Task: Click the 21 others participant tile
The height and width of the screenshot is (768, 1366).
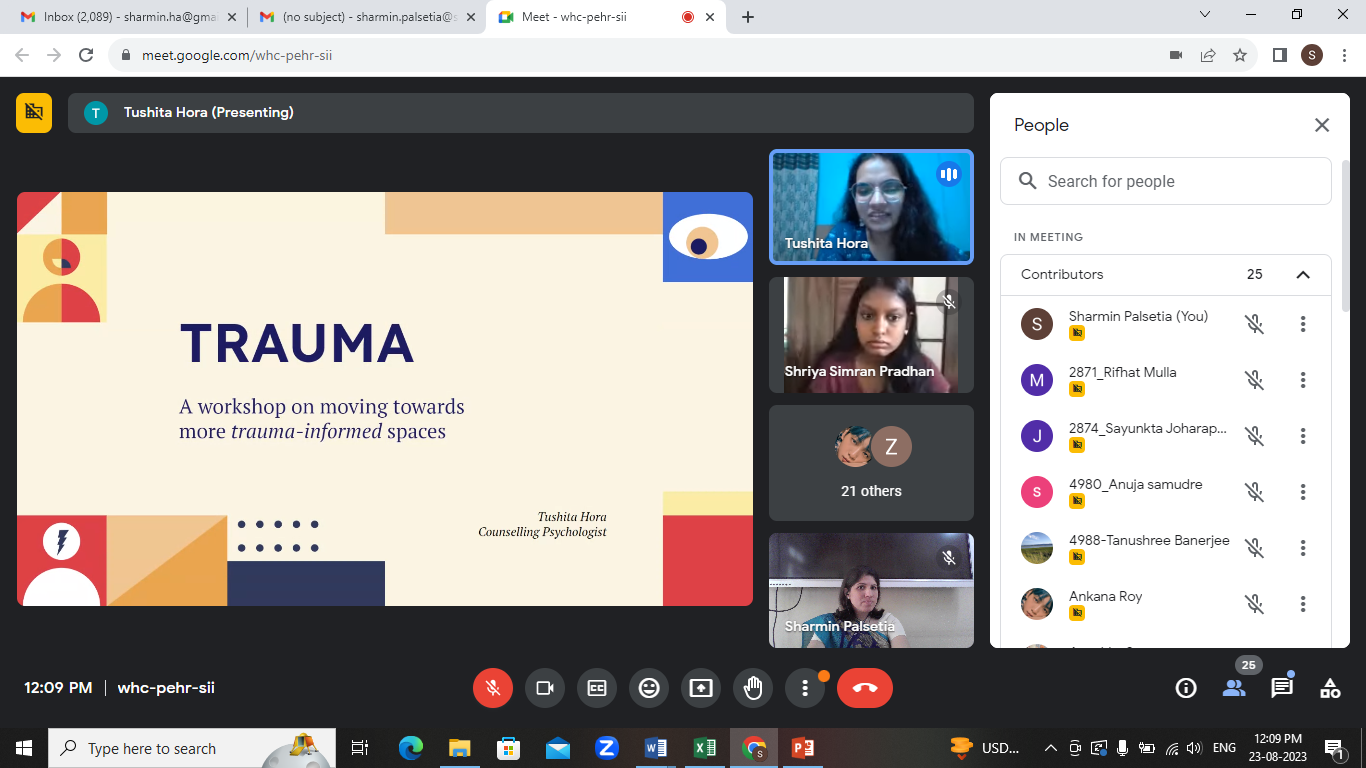Action: (871, 463)
